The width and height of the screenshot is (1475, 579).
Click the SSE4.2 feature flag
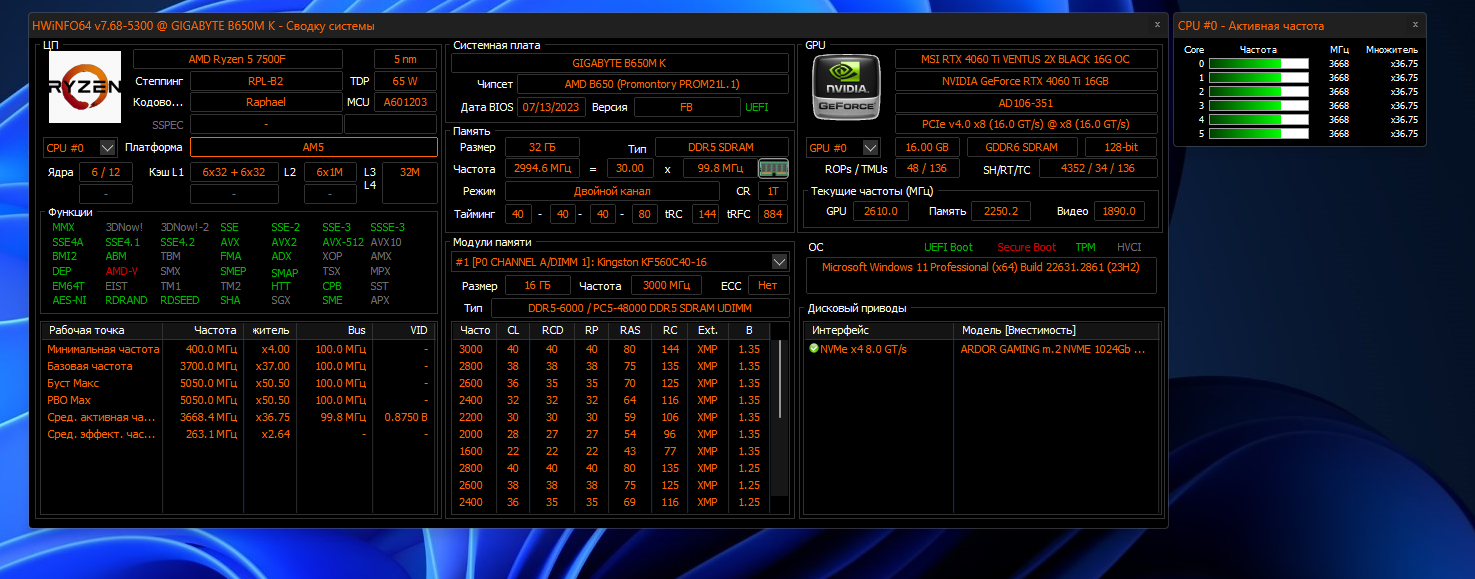177,242
